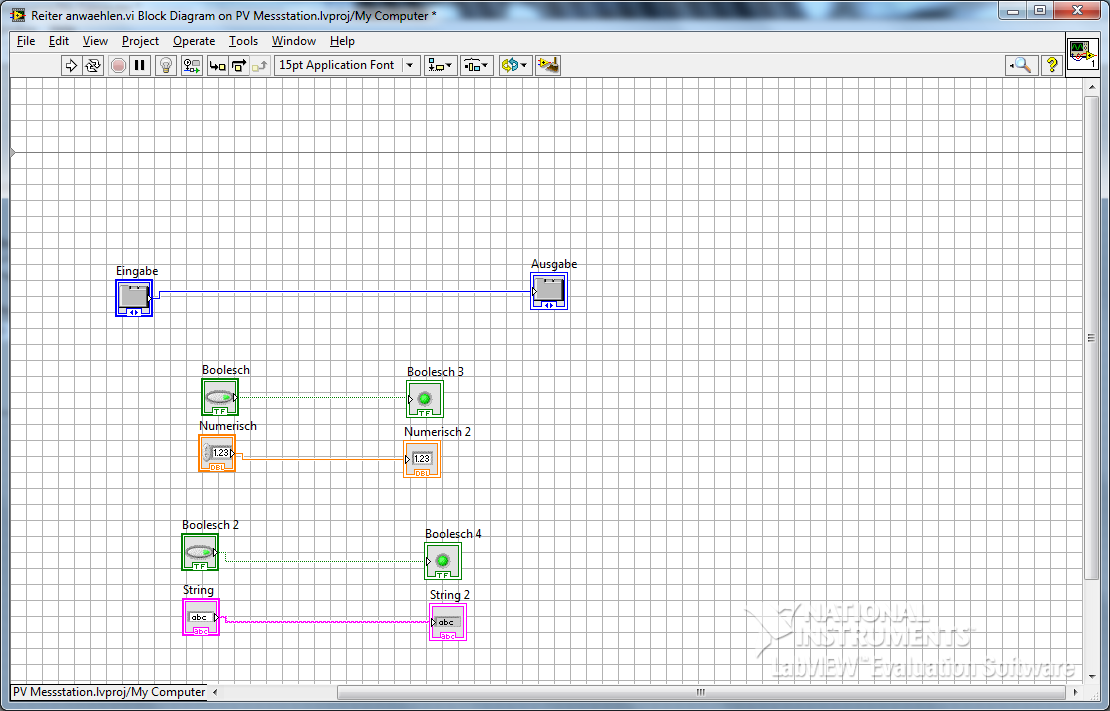Screen dimensions: 1110x711
Task: Click the String 2 label
Action: pos(450,596)
